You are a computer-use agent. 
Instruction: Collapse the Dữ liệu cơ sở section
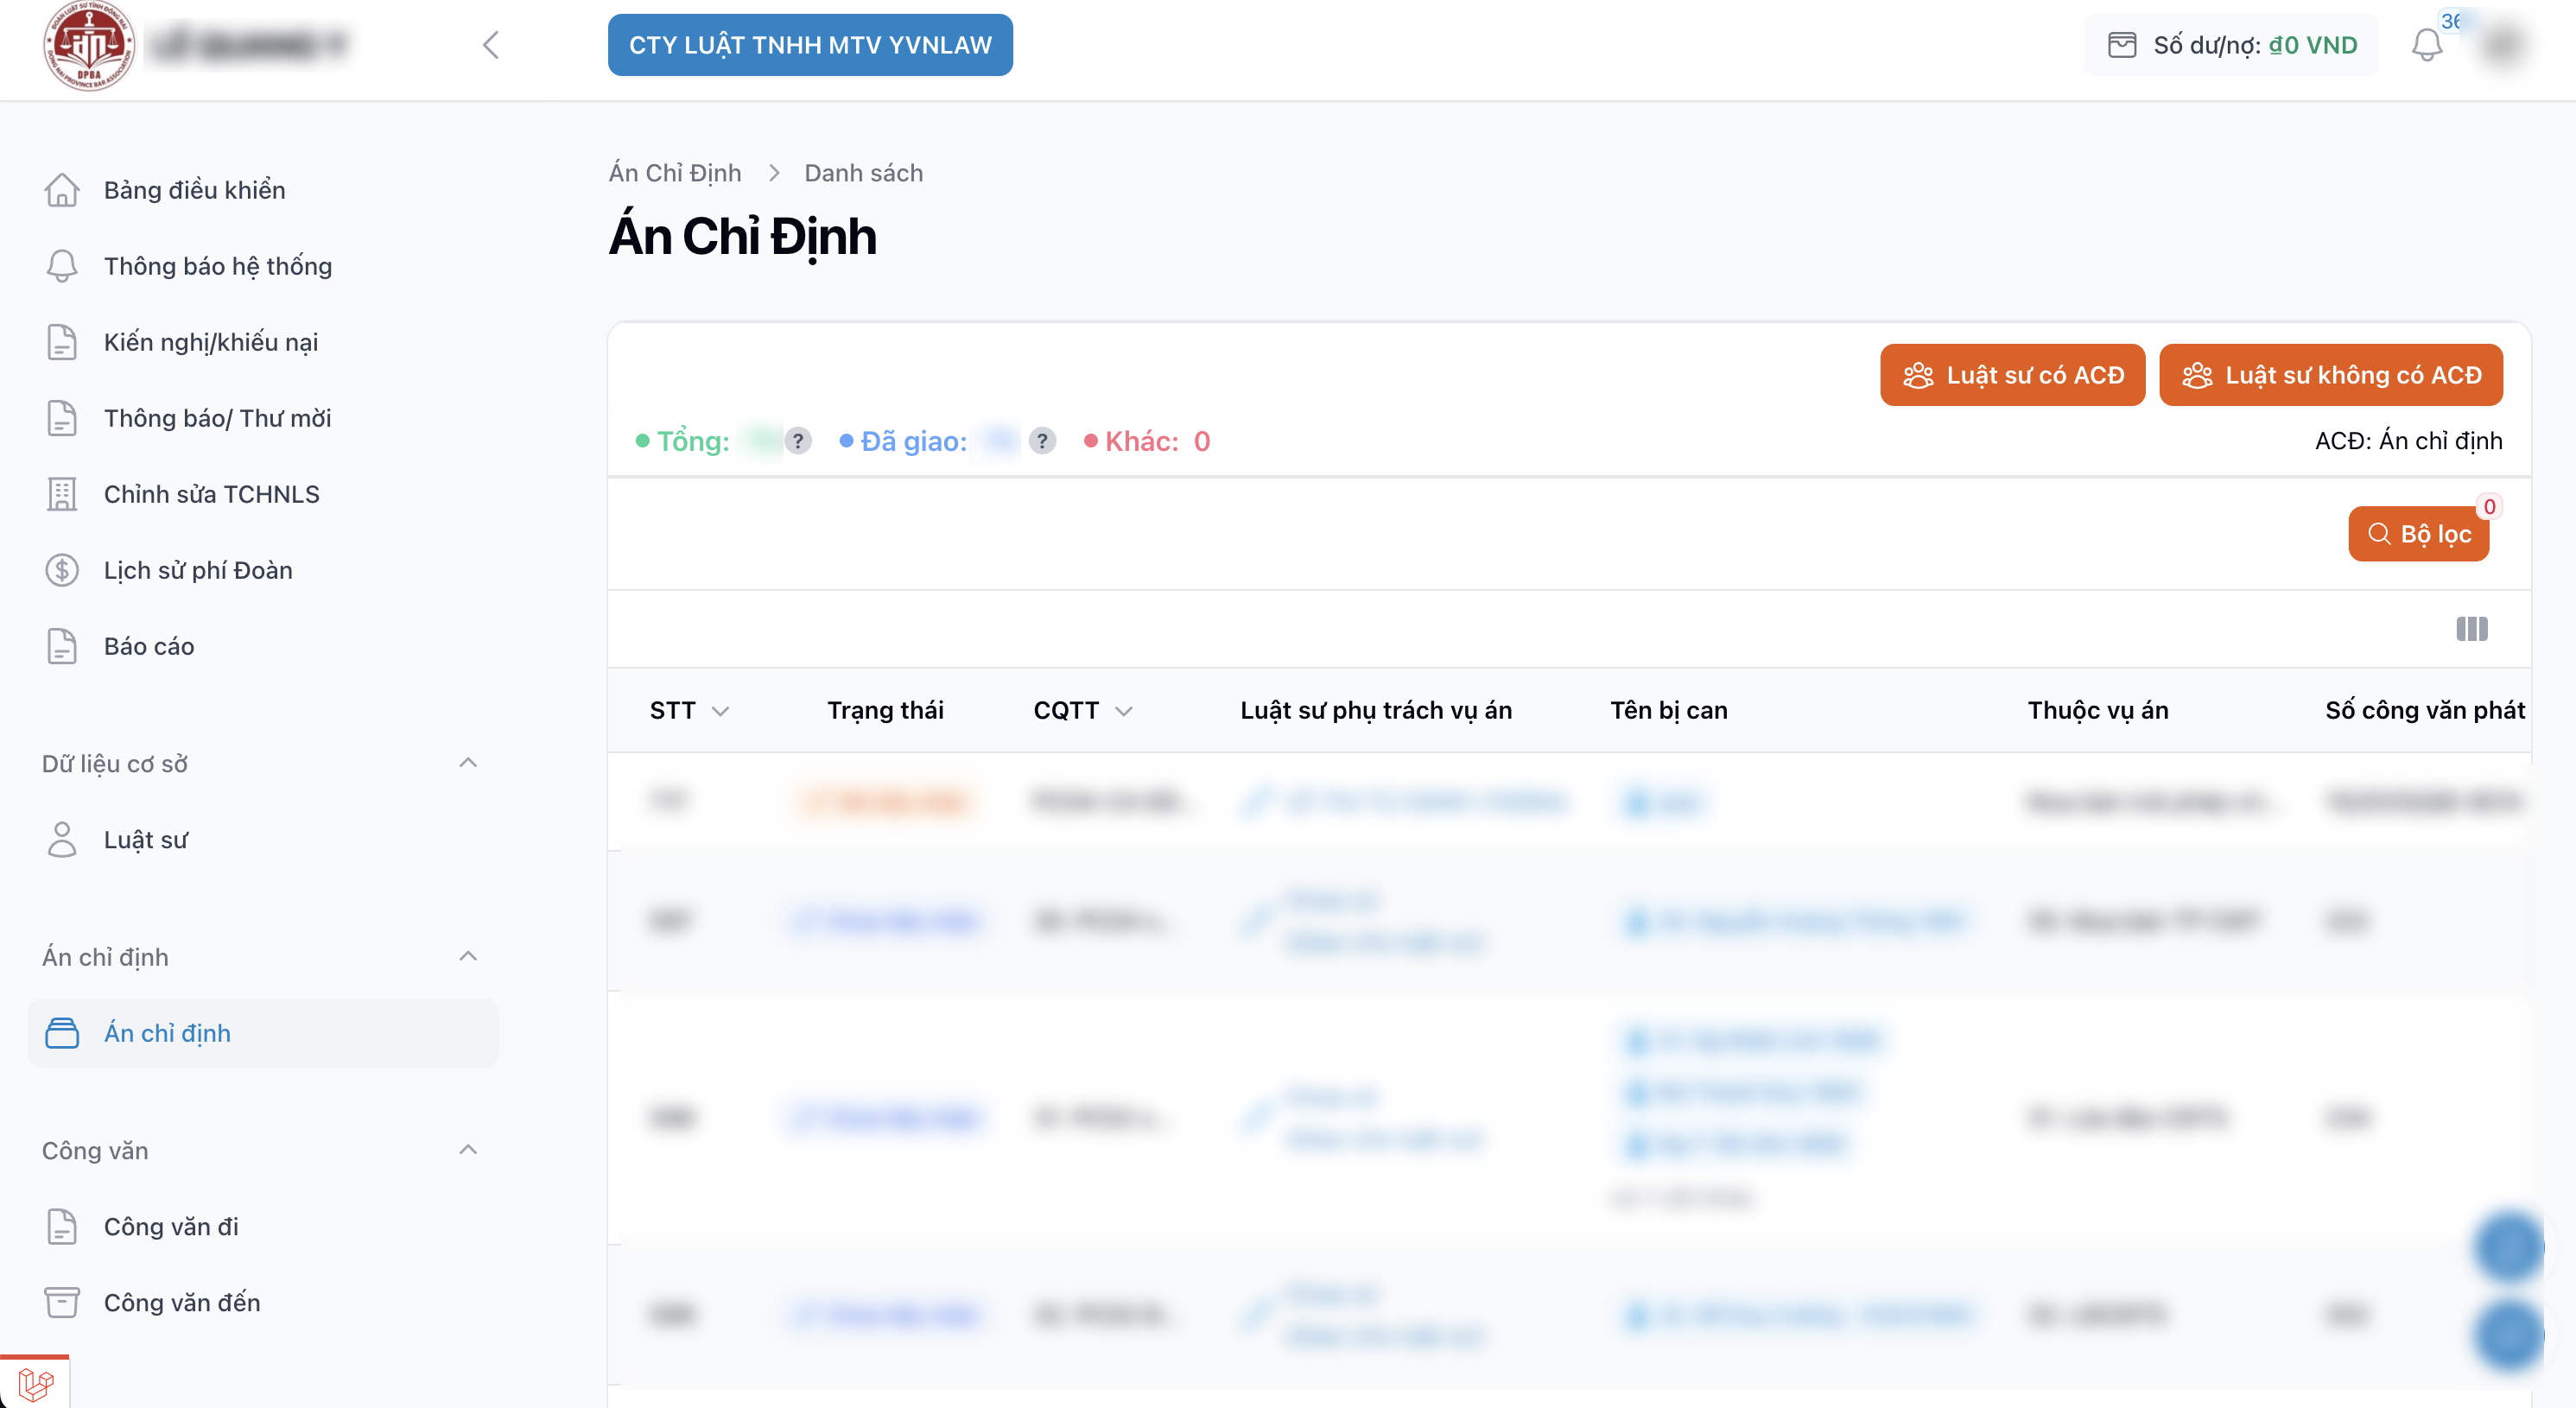[x=467, y=763]
